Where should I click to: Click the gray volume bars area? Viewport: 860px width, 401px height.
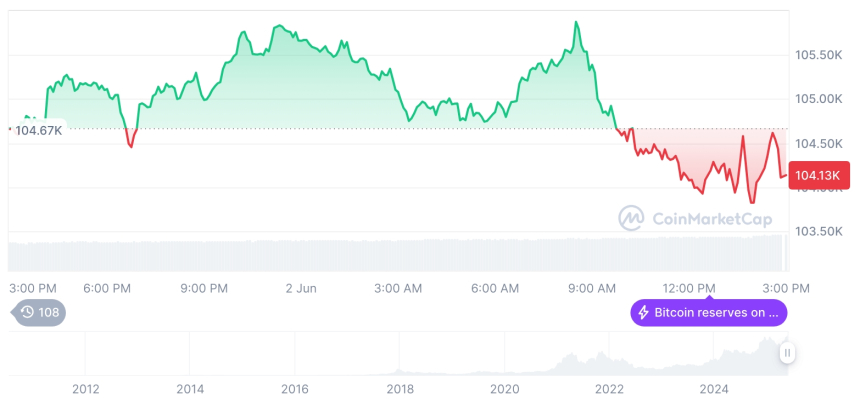(x=400, y=254)
